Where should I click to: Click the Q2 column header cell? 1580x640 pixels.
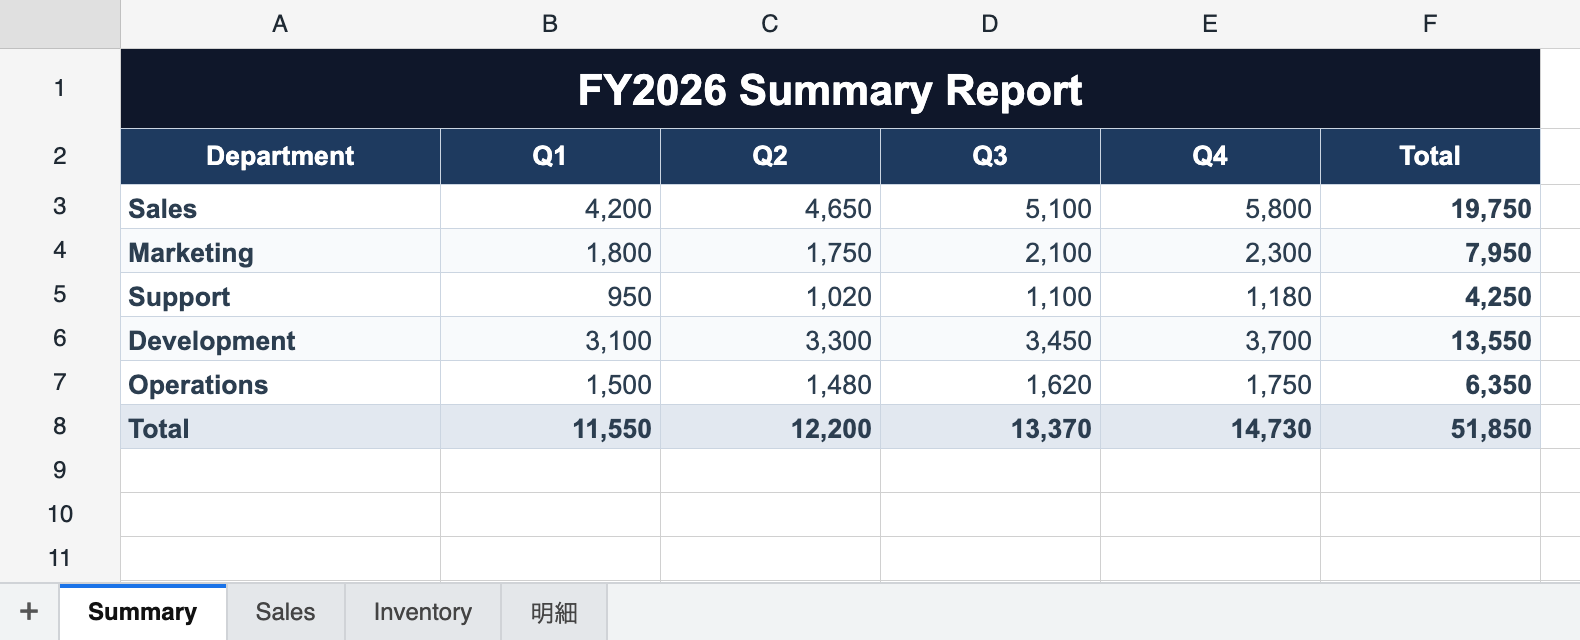770,156
